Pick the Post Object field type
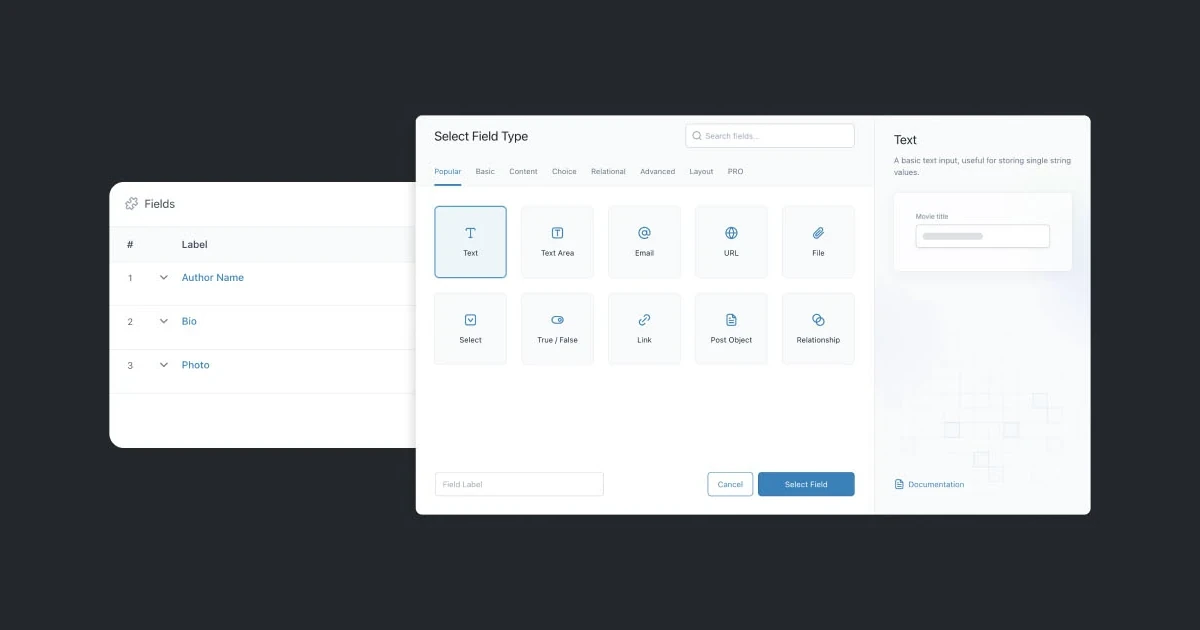1200x630 pixels. (731, 328)
